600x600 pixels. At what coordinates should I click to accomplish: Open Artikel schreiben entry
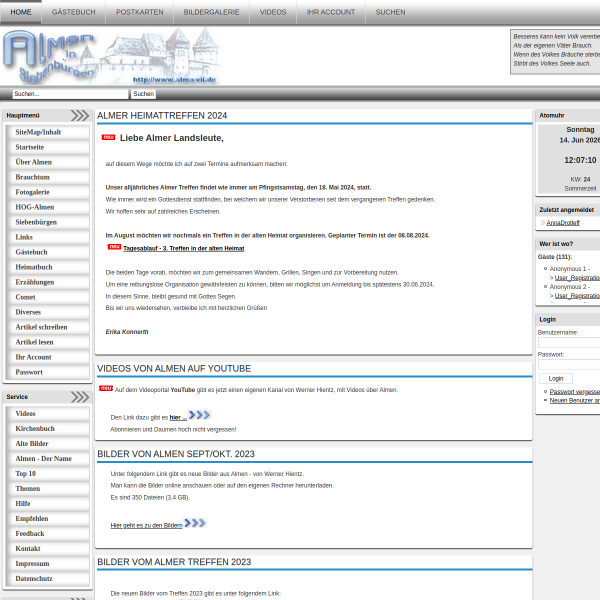coord(48,327)
